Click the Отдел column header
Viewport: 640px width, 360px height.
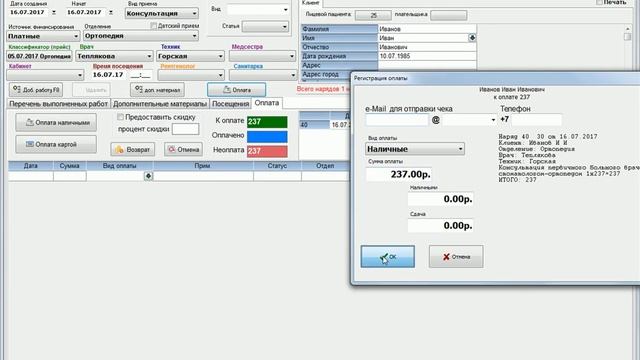pos(325,166)
